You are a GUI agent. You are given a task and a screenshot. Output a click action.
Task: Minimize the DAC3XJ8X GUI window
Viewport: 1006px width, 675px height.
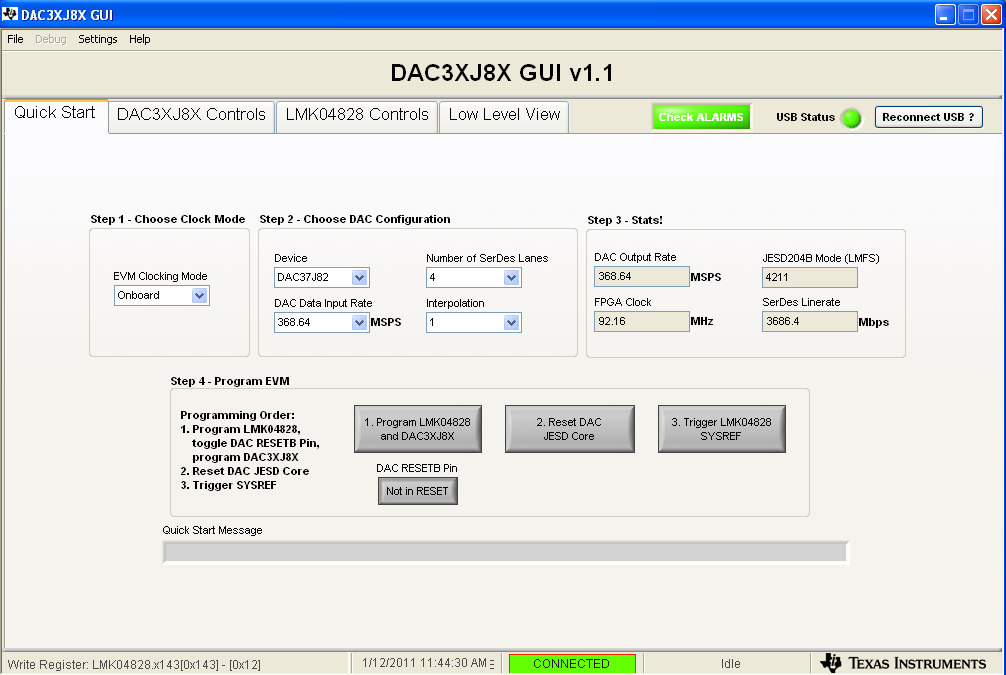(x=944, y=15)
